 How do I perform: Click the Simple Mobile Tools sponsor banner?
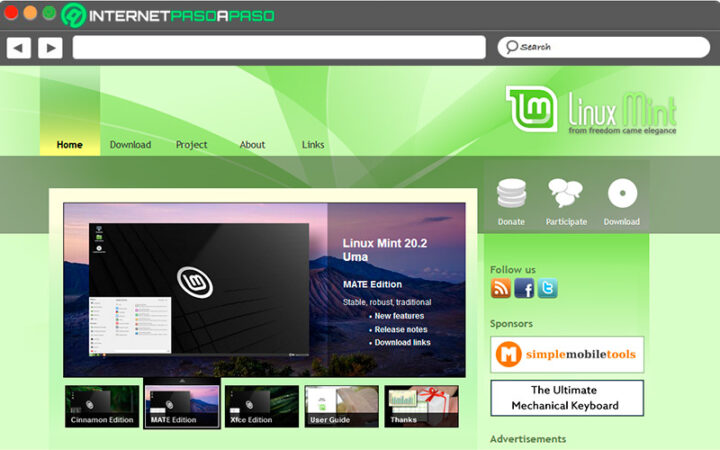(x=567, y=354)
